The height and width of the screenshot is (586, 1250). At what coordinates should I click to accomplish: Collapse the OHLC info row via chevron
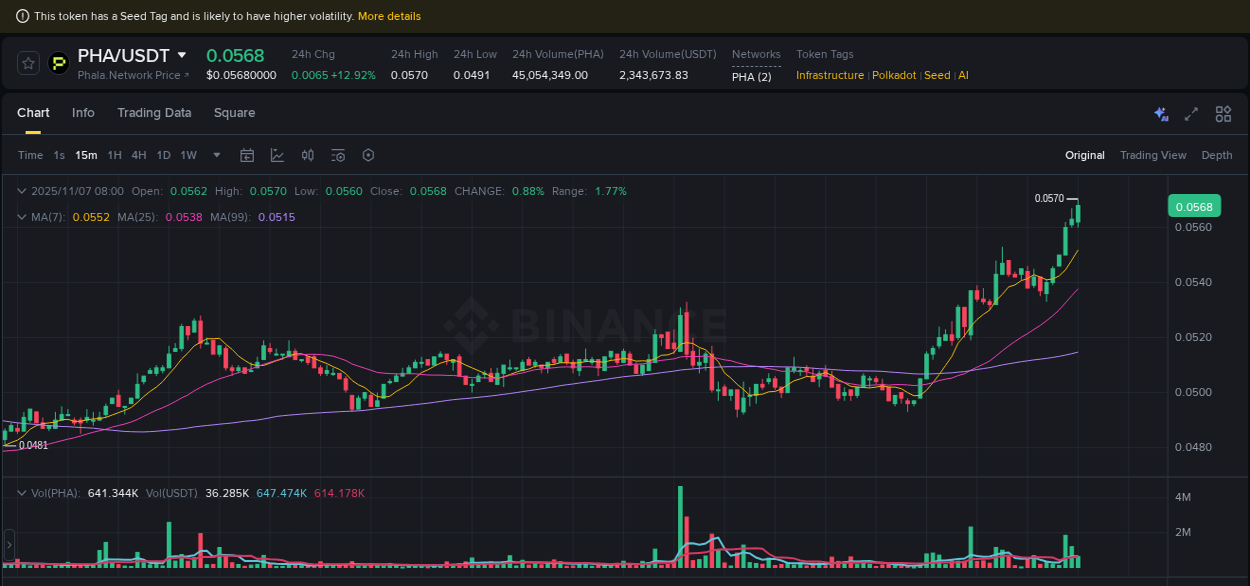(21, 190)
